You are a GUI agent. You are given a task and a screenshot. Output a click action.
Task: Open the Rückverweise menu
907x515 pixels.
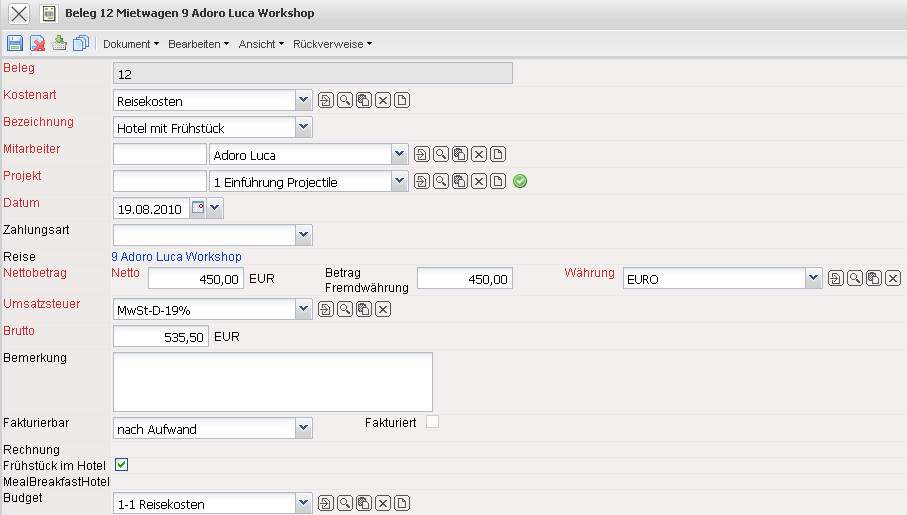click(x=332, y=44)
